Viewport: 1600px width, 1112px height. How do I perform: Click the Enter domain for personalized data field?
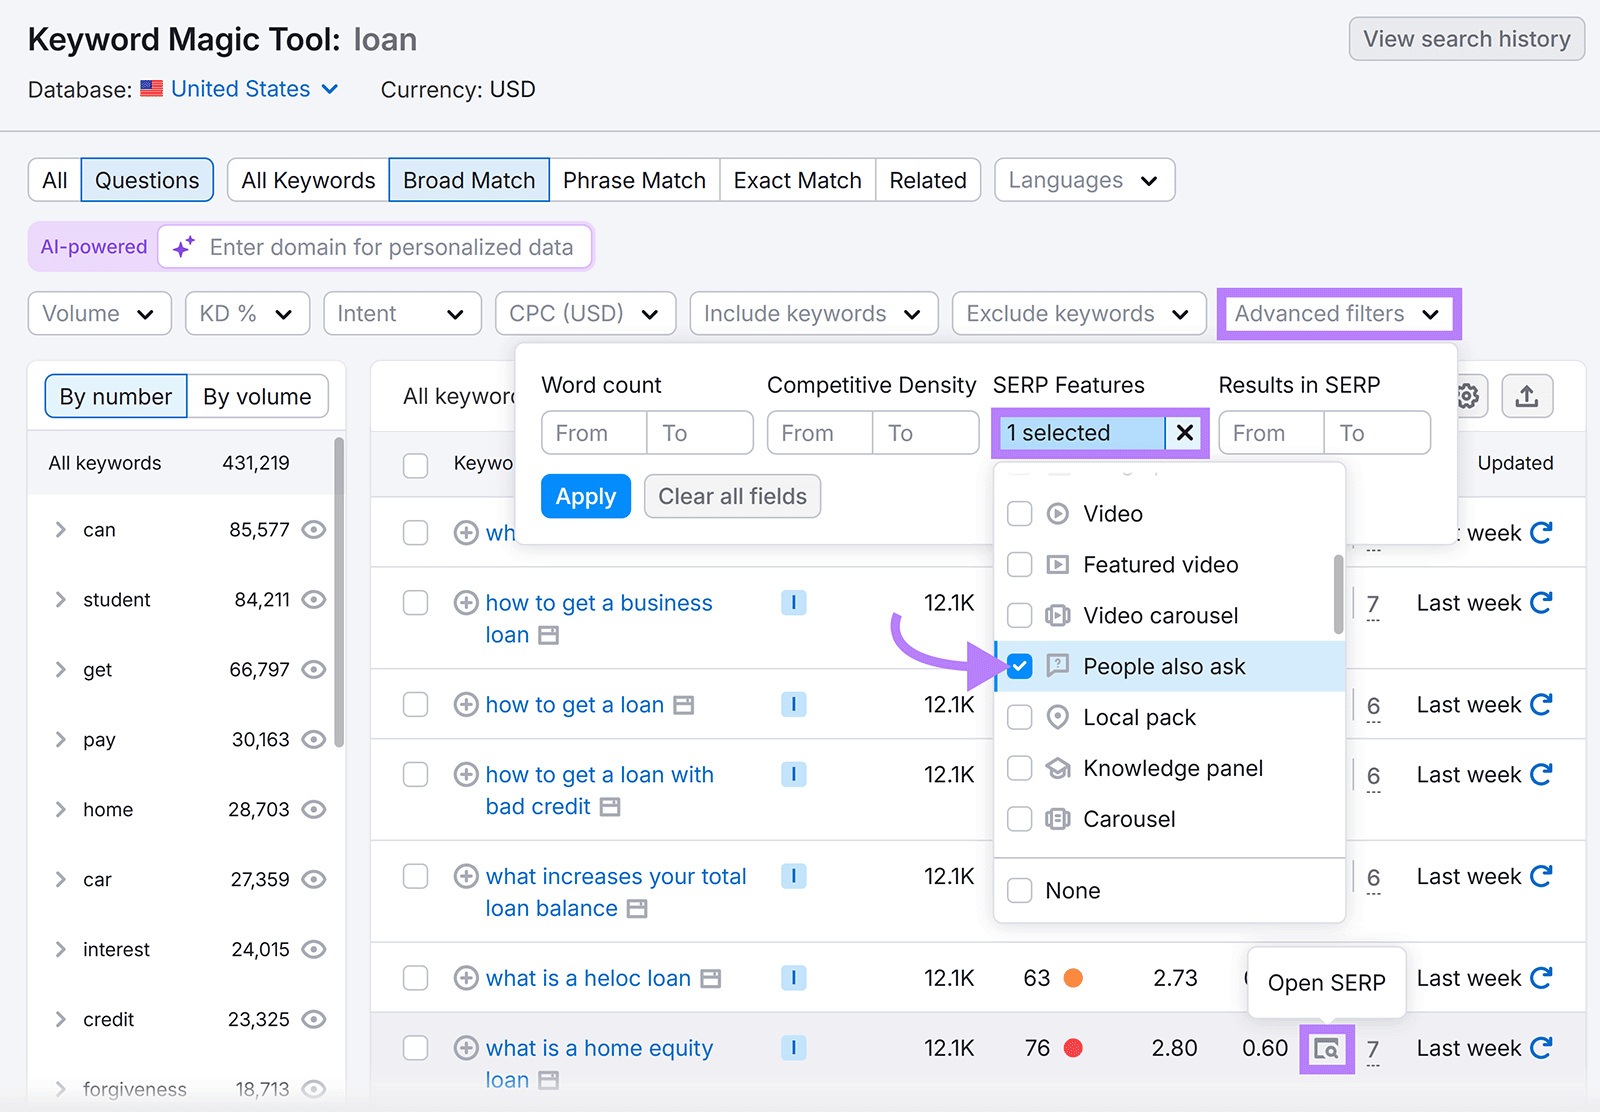coord(390,247)
